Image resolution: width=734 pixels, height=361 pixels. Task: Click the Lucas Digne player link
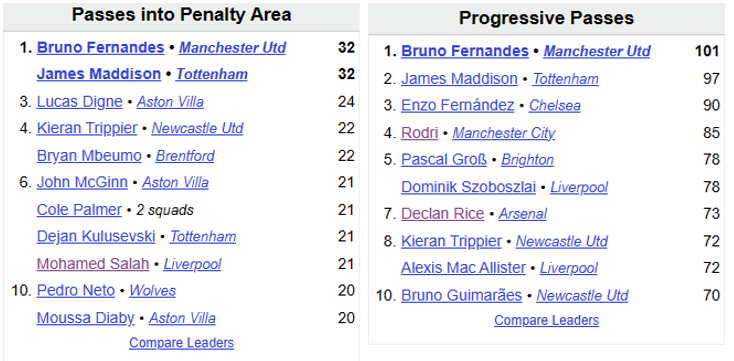pos(80,102)
